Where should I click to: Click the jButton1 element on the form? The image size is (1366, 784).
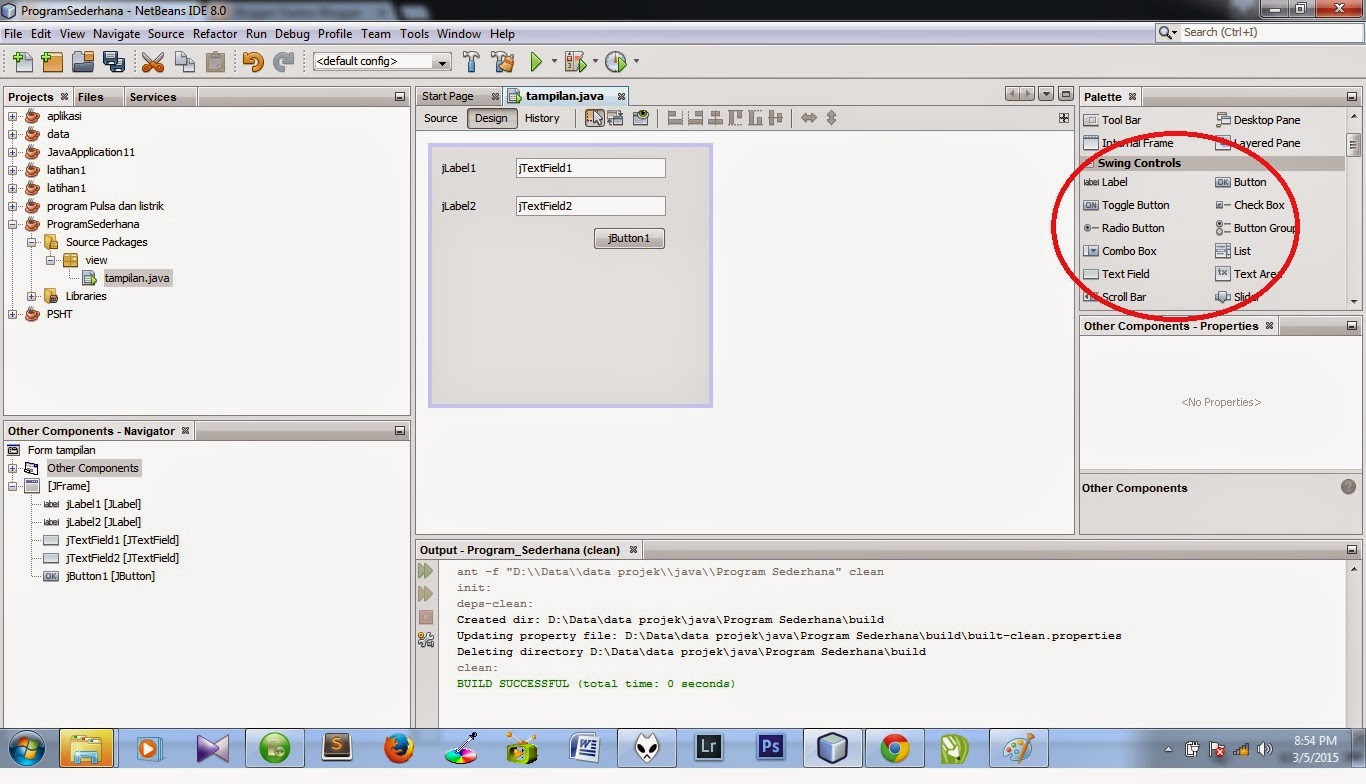[x=628, y=238]
